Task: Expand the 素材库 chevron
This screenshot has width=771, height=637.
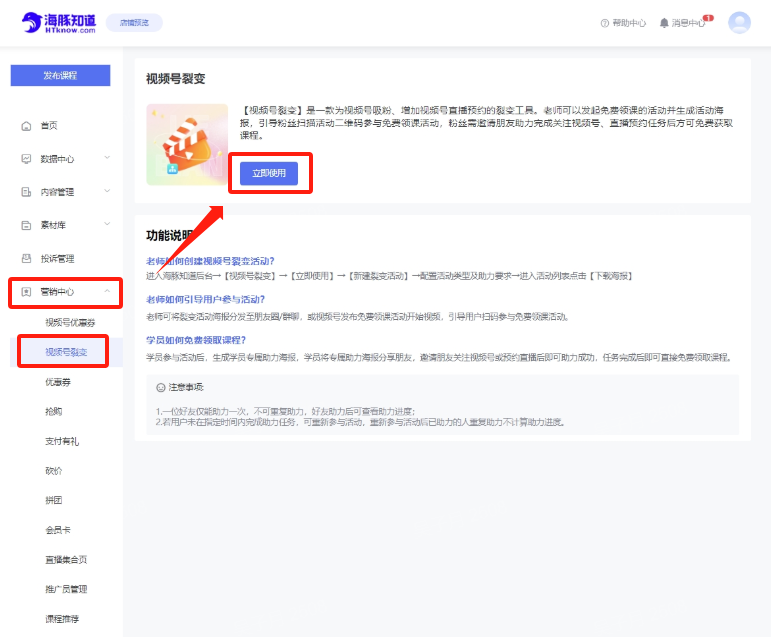Action: [107, 224]
